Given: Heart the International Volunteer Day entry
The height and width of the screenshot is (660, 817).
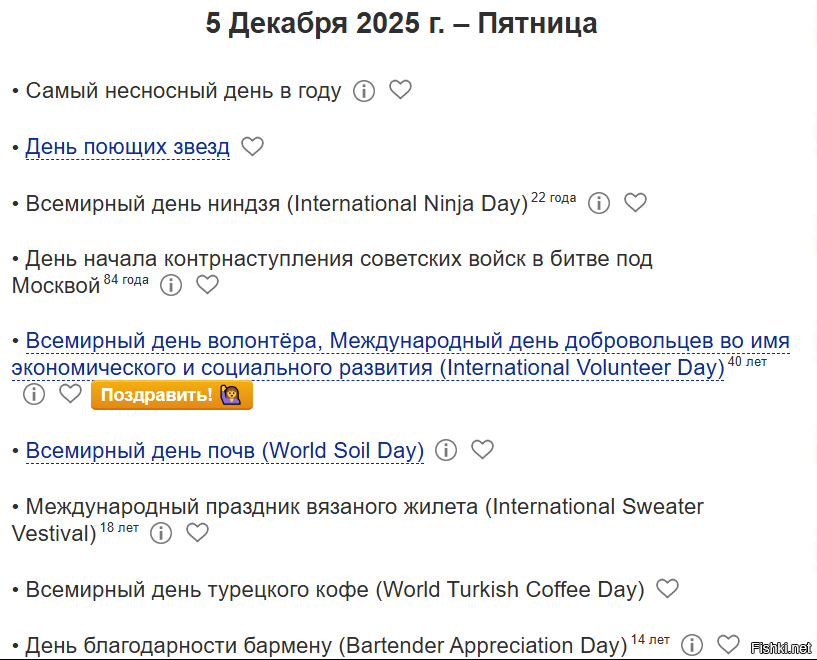Looking at the screenshot, I should [70, 394].
